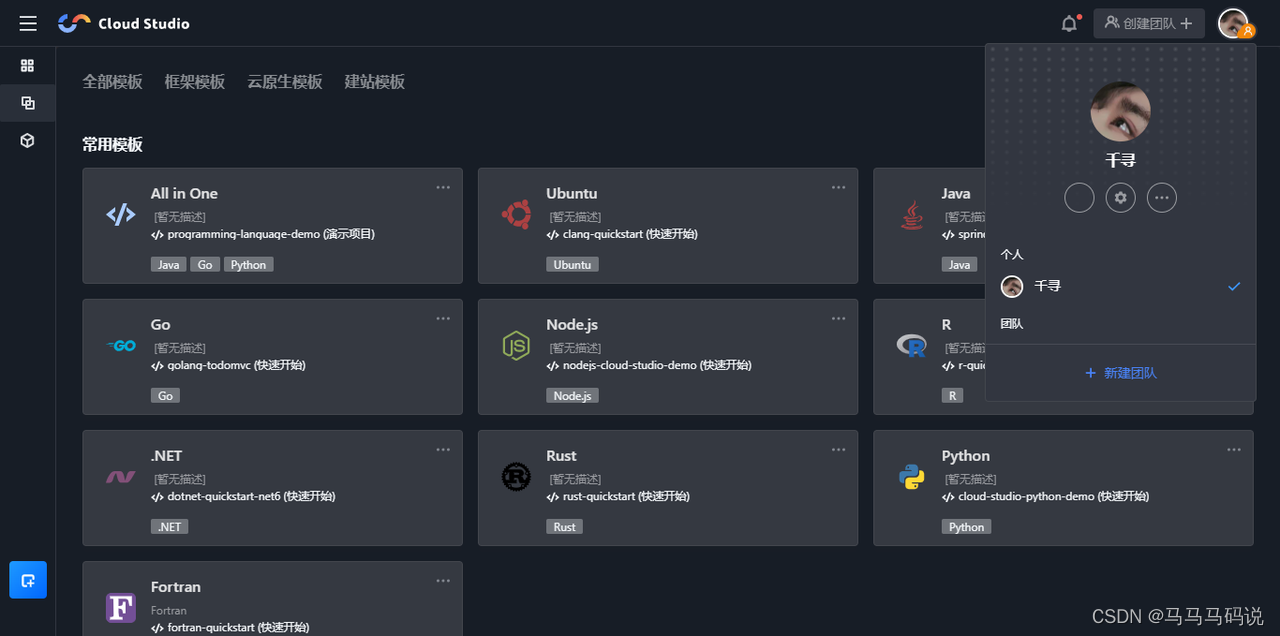Open the All in One template title
Screen dimensions: 1280x636
tap(184, 194)
